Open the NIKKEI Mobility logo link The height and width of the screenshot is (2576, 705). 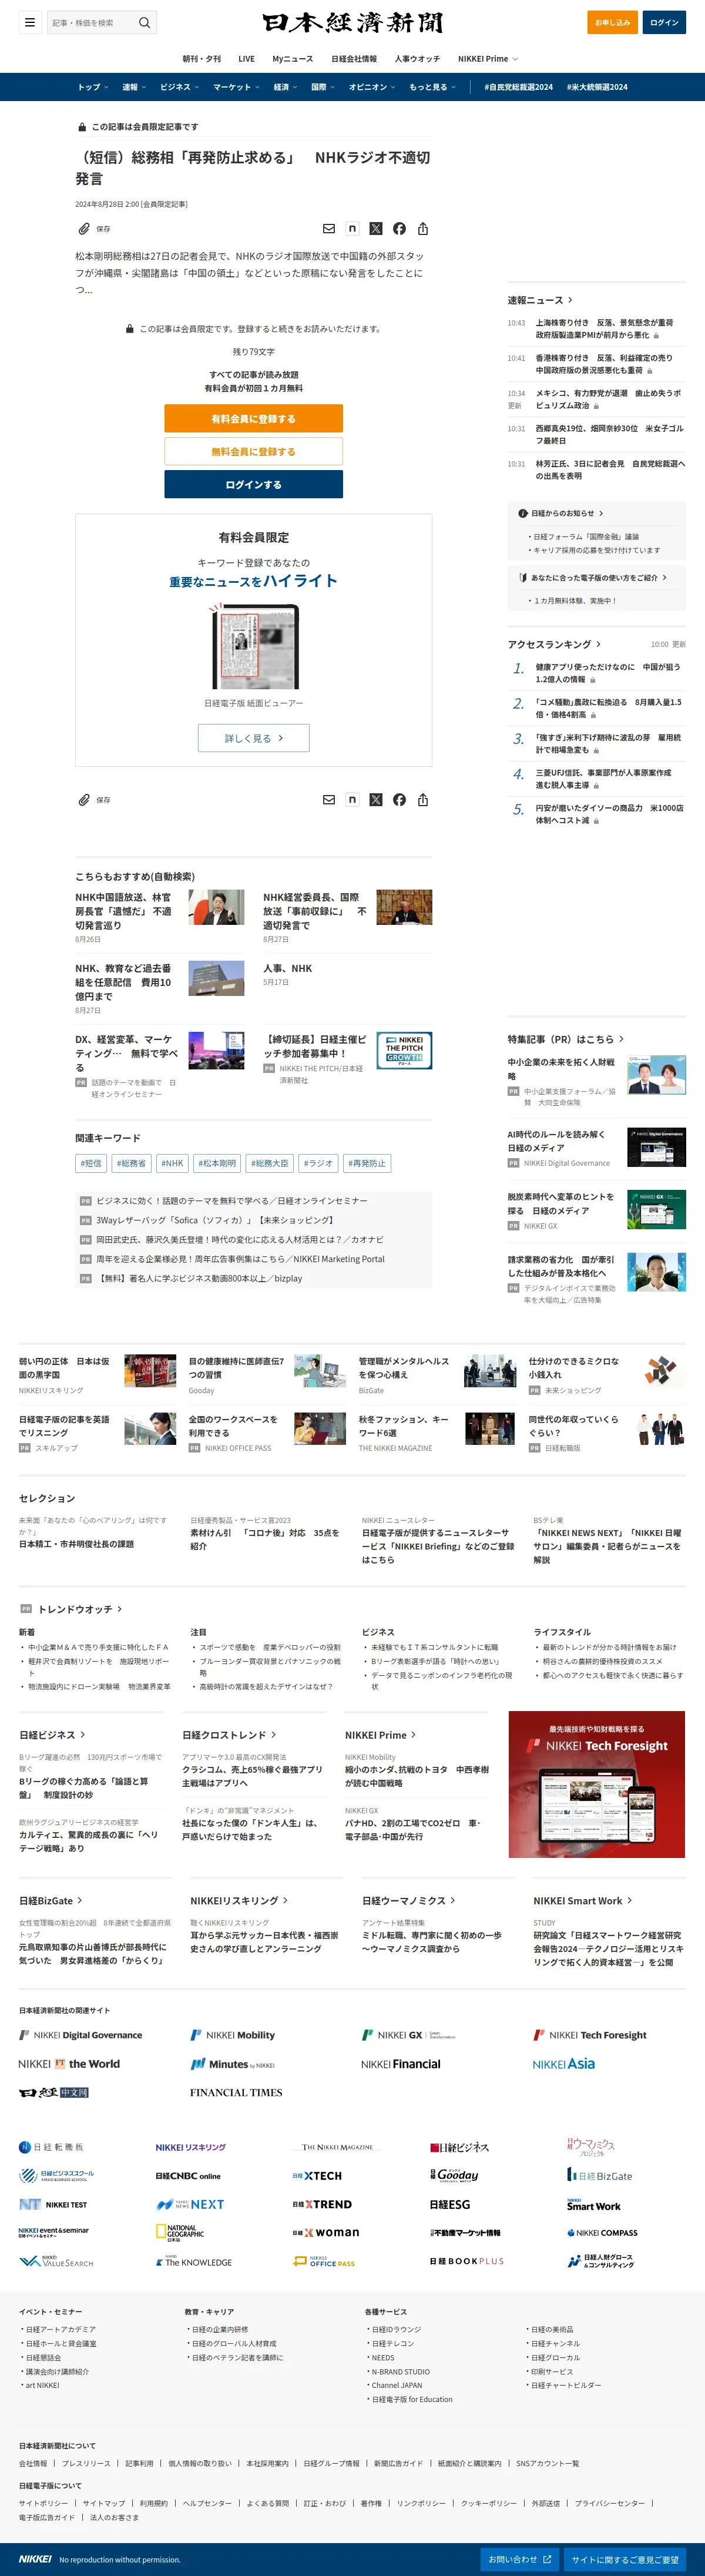[232, 2035]
